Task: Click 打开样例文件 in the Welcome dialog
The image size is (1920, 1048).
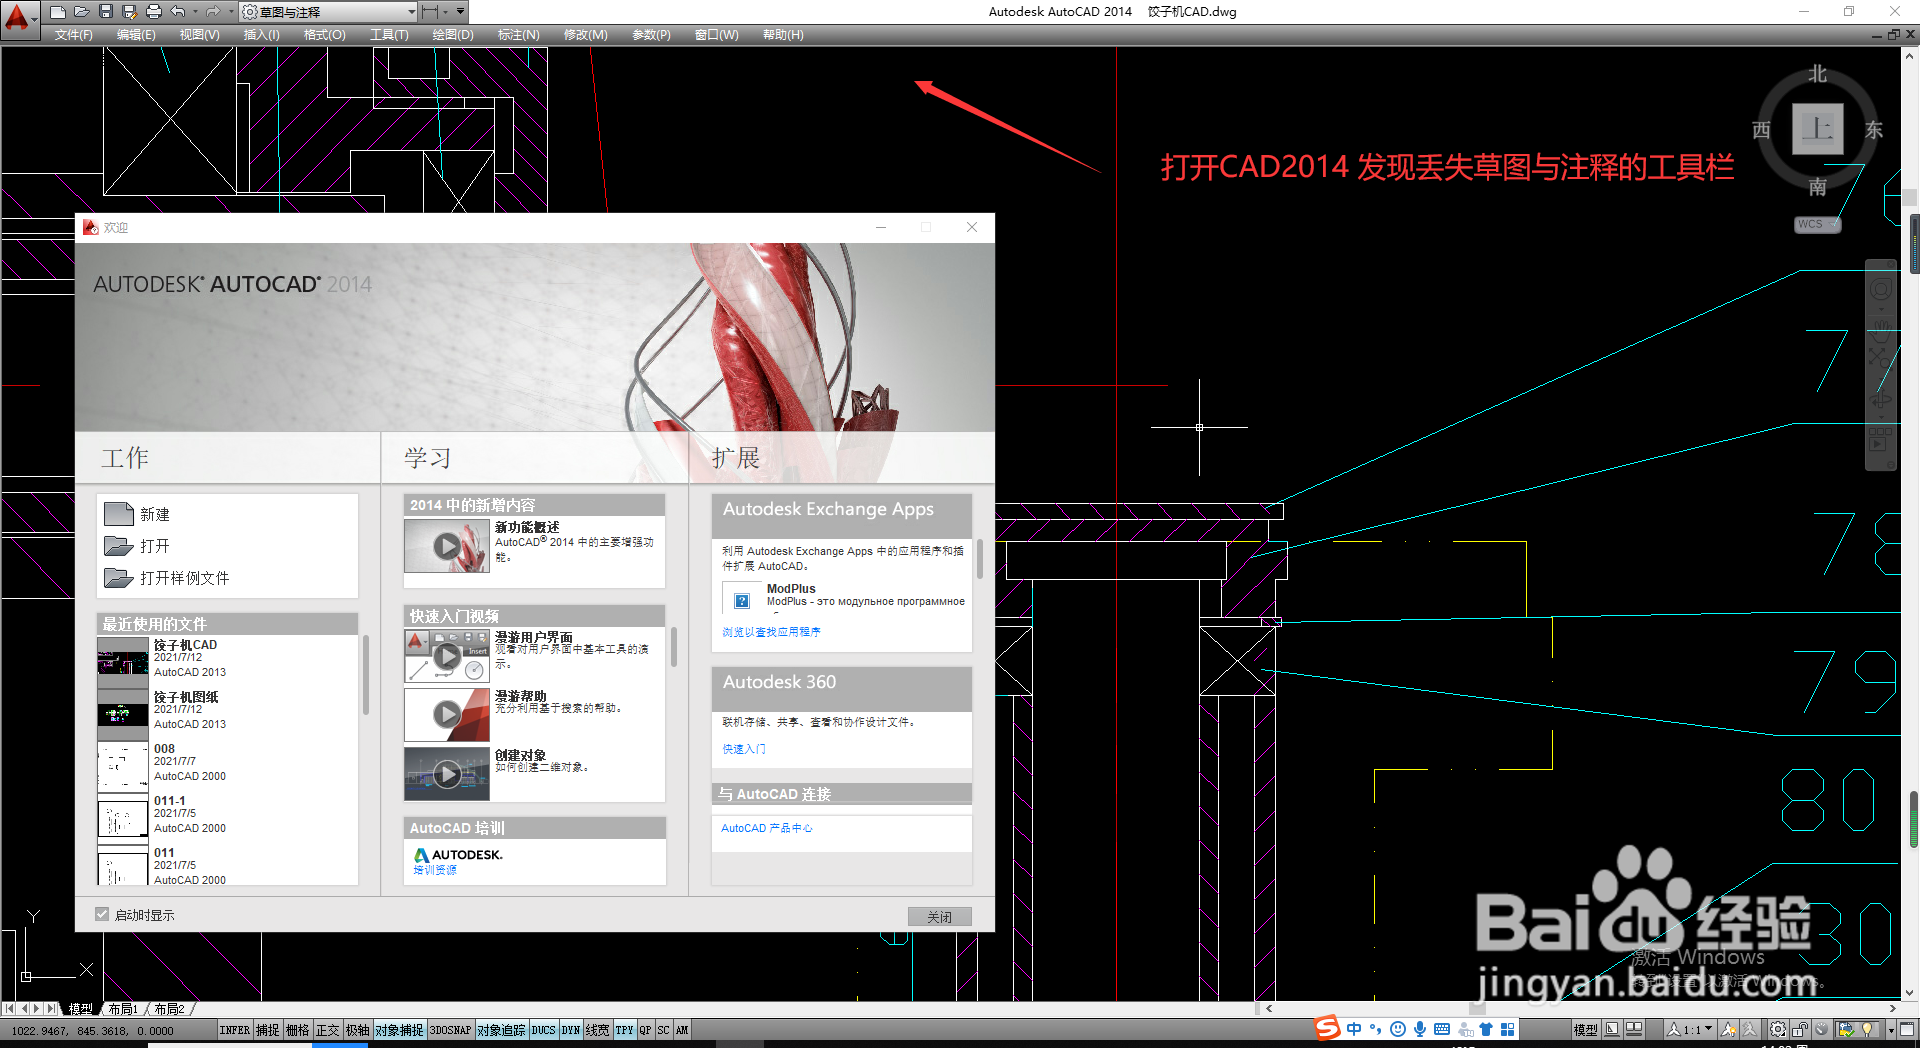Action: tap(167, 578)
